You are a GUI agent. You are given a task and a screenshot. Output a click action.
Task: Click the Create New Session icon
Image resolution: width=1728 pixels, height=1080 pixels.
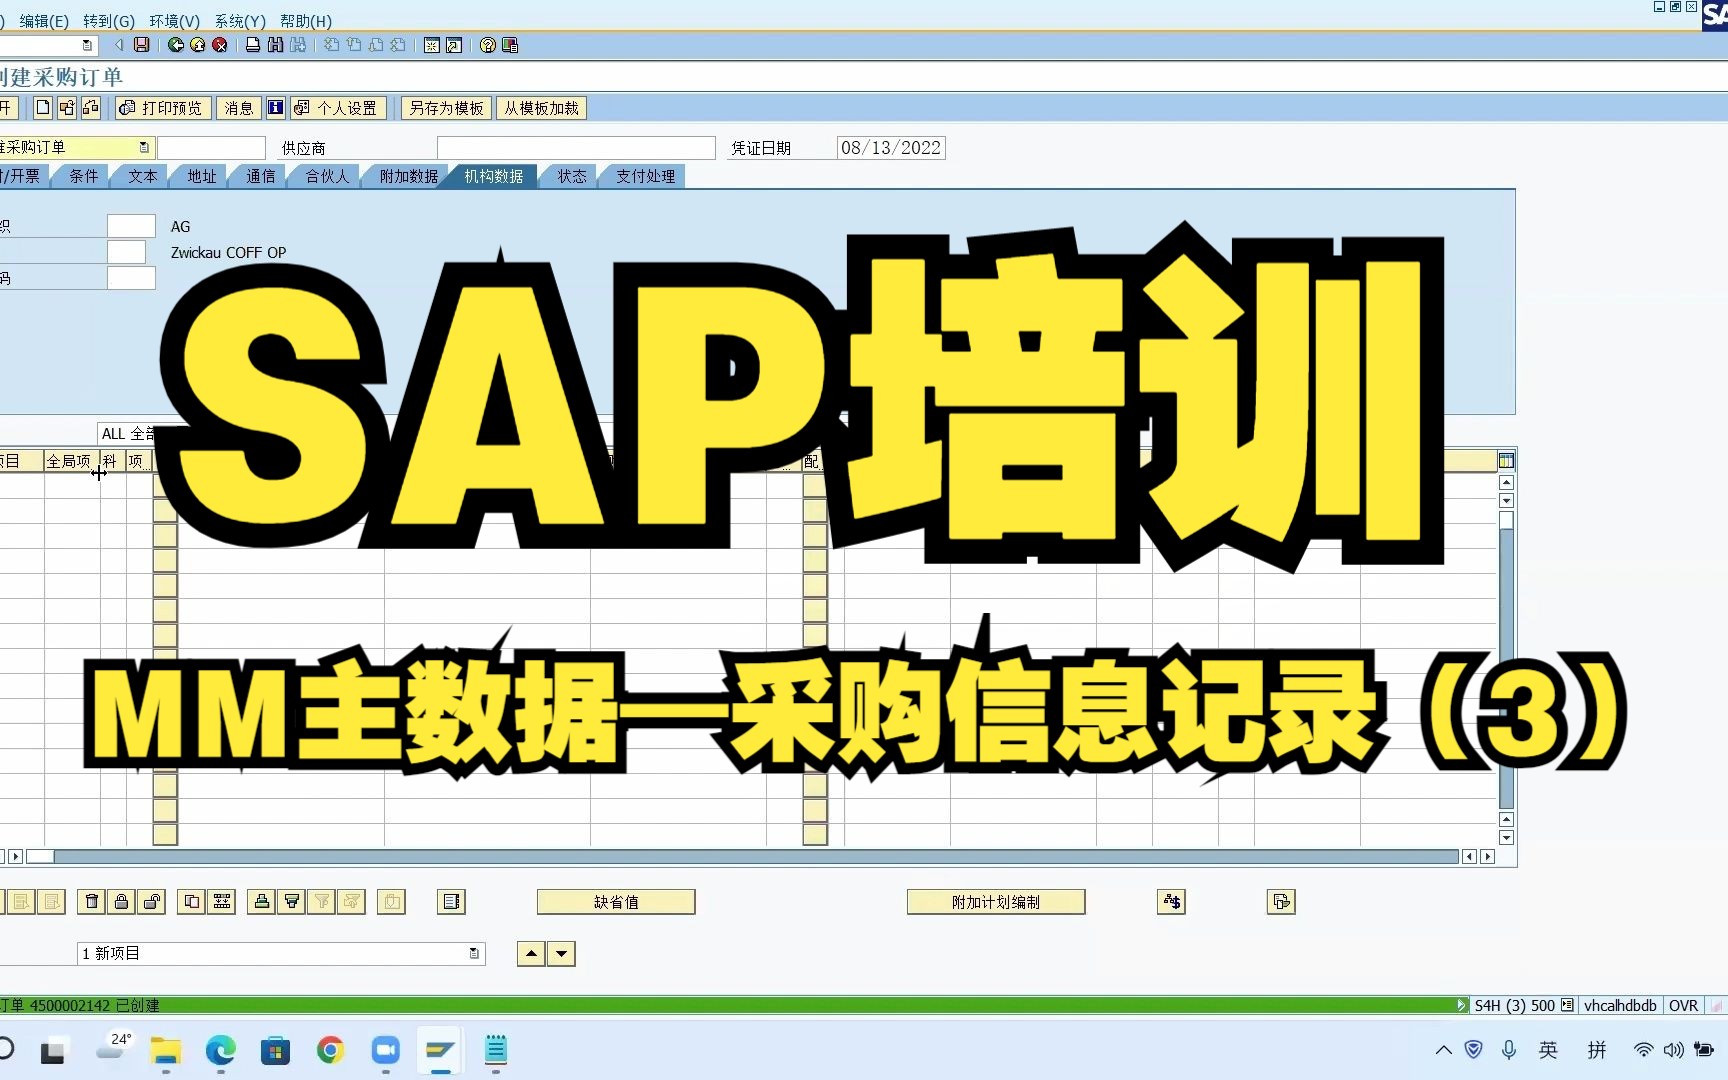(432, 45)
